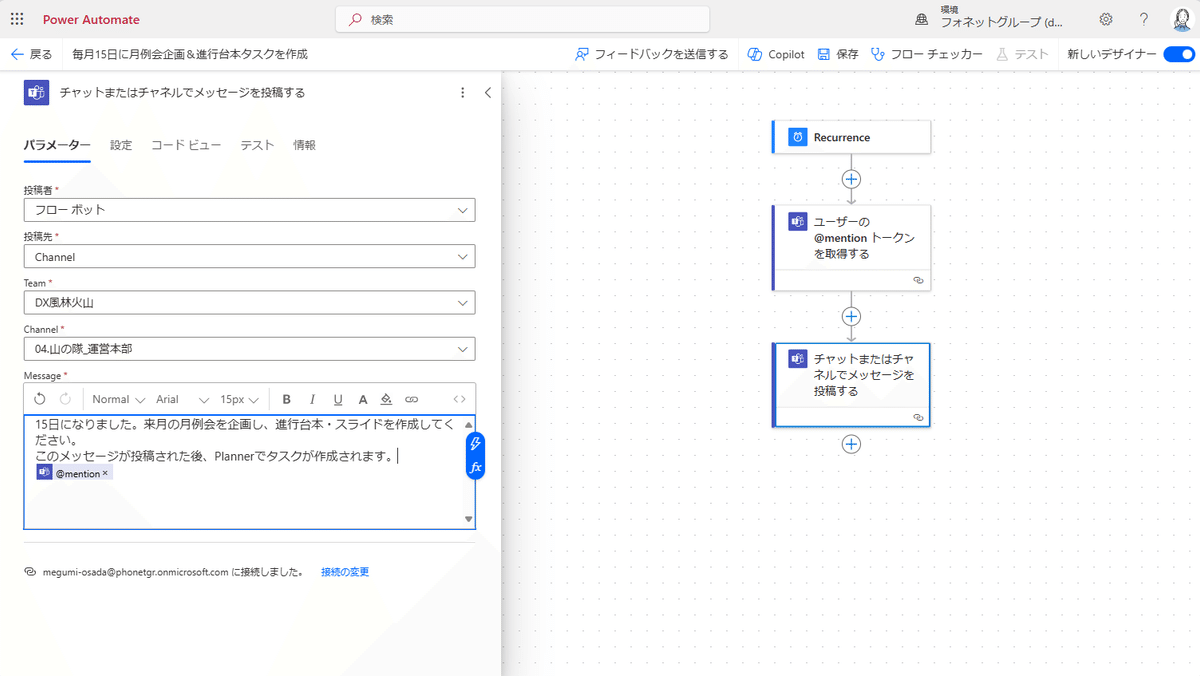
Task: Add step after message post action
Action: click(x=851, y=444)
